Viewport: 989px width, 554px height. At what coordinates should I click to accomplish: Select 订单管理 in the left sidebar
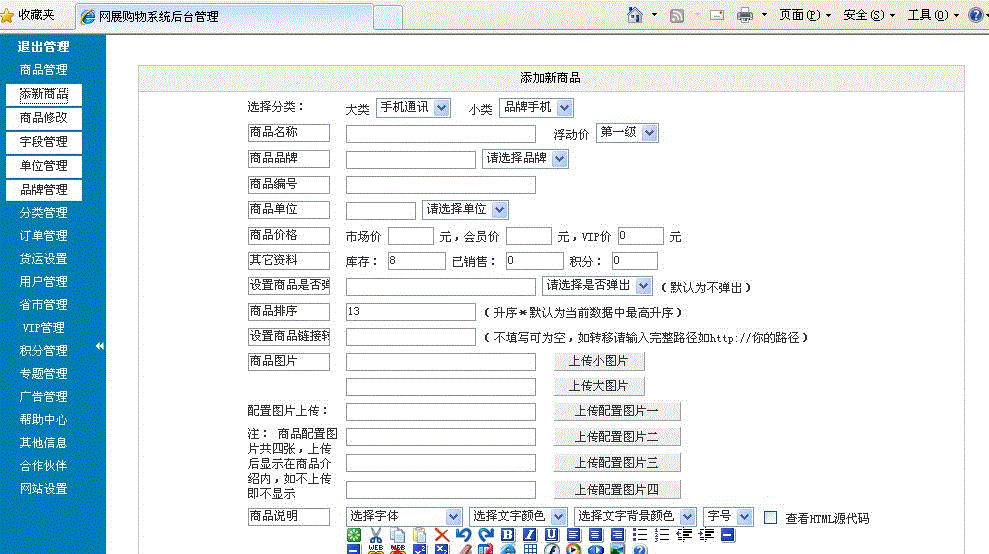point(43,236)
